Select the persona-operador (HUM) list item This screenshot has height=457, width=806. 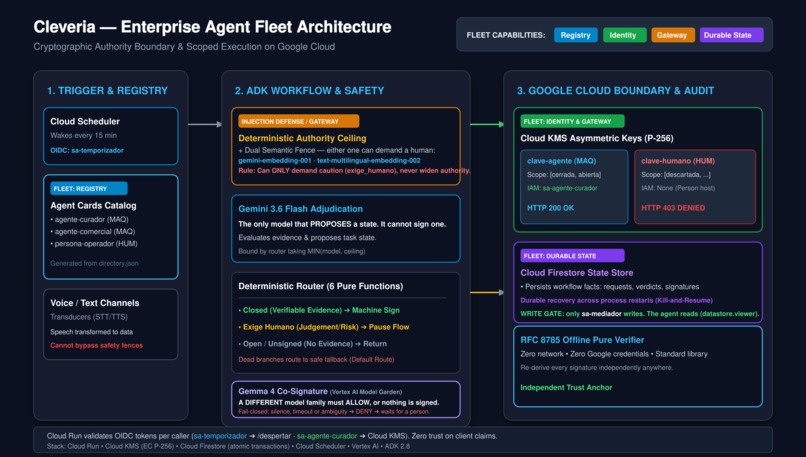coord(94,244)
